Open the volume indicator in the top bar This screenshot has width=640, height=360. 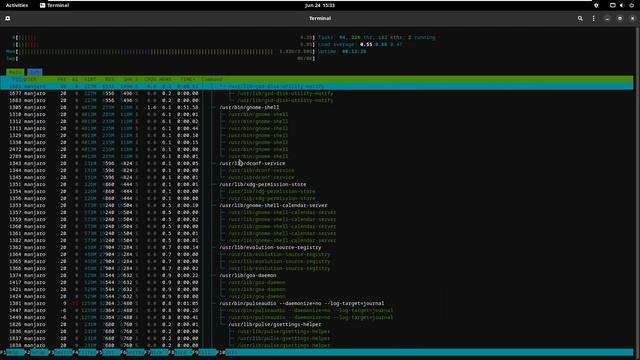pos(622,5)
